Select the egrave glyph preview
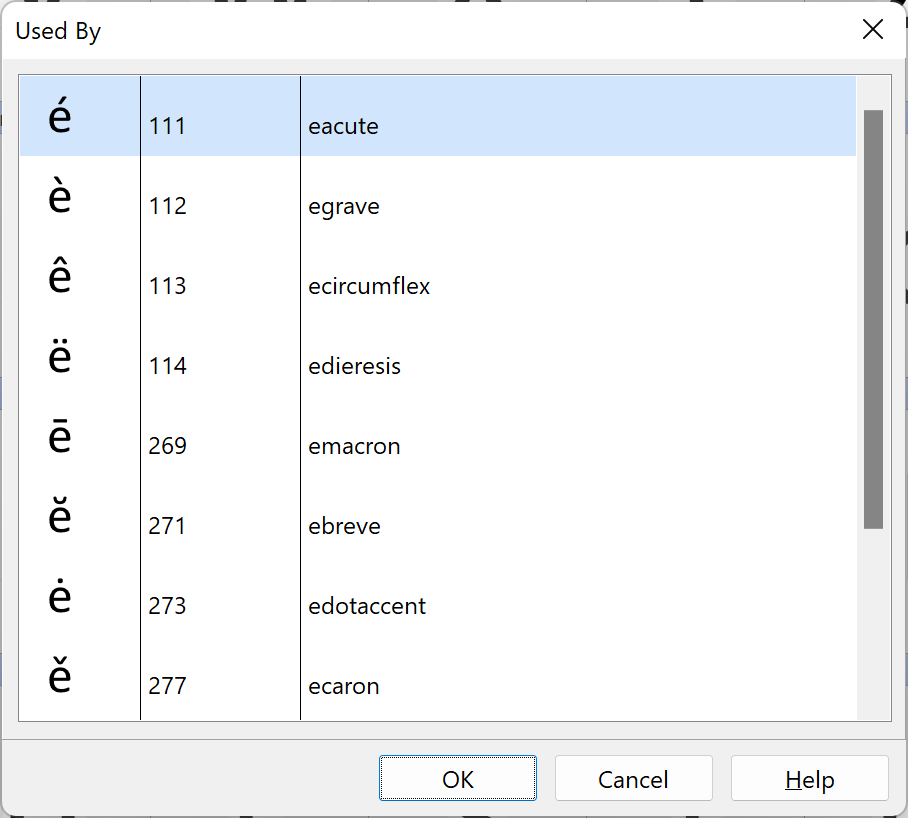Screen dimensions: 908x818 (60, 198)
